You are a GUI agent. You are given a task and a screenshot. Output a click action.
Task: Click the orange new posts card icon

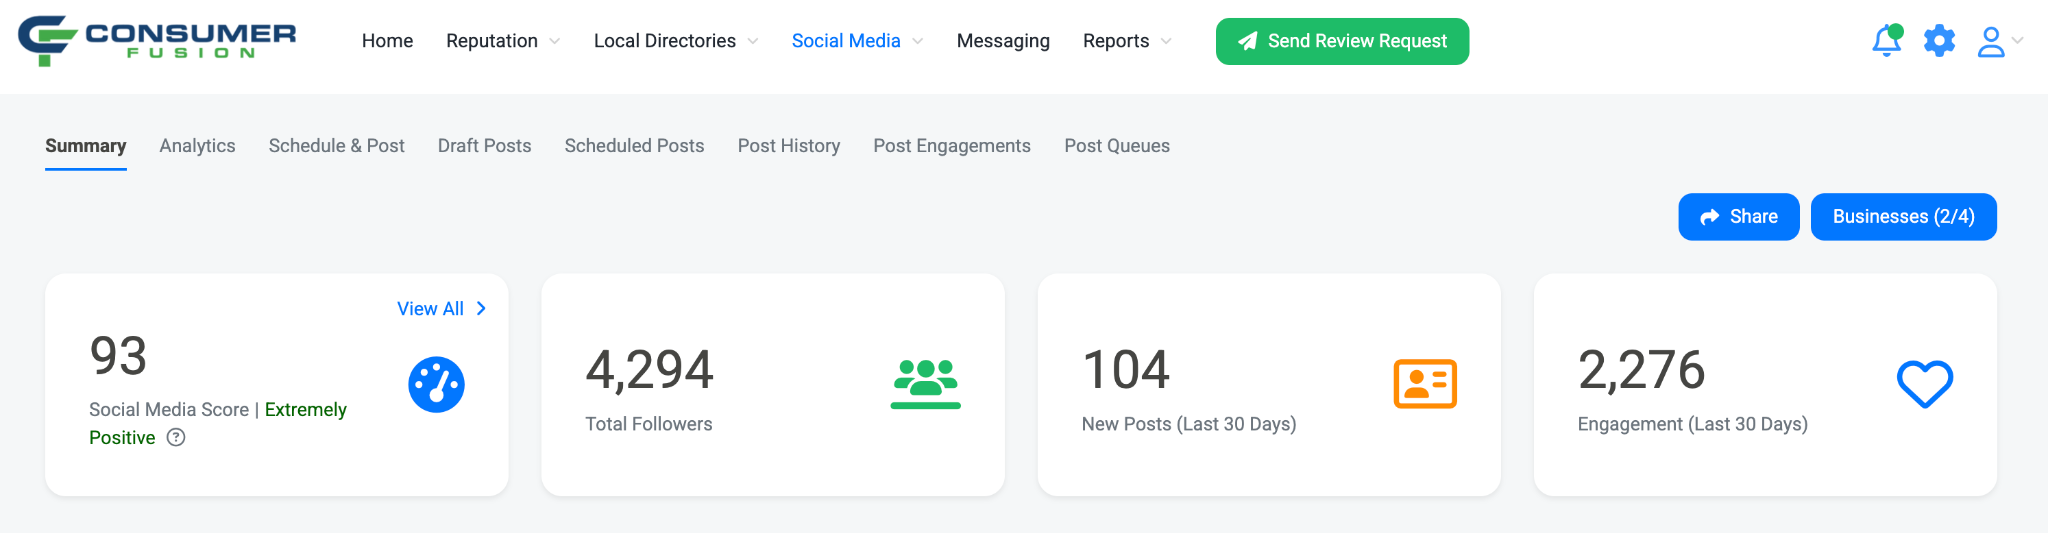point(1425,384)
